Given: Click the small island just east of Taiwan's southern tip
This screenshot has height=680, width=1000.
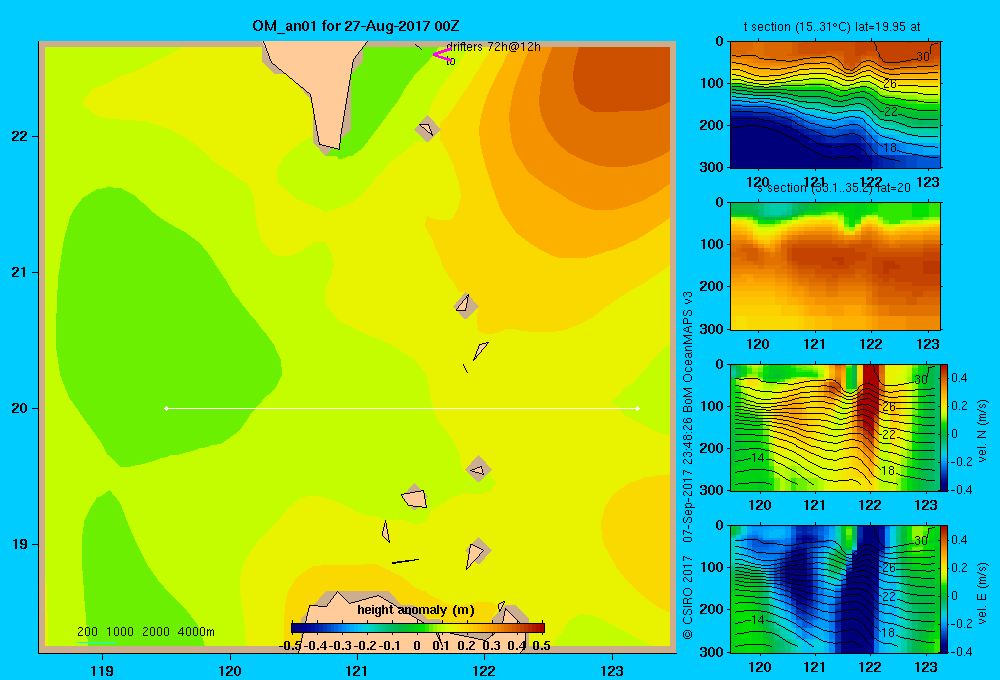Looking at the screenshot, I should [427, 129].
